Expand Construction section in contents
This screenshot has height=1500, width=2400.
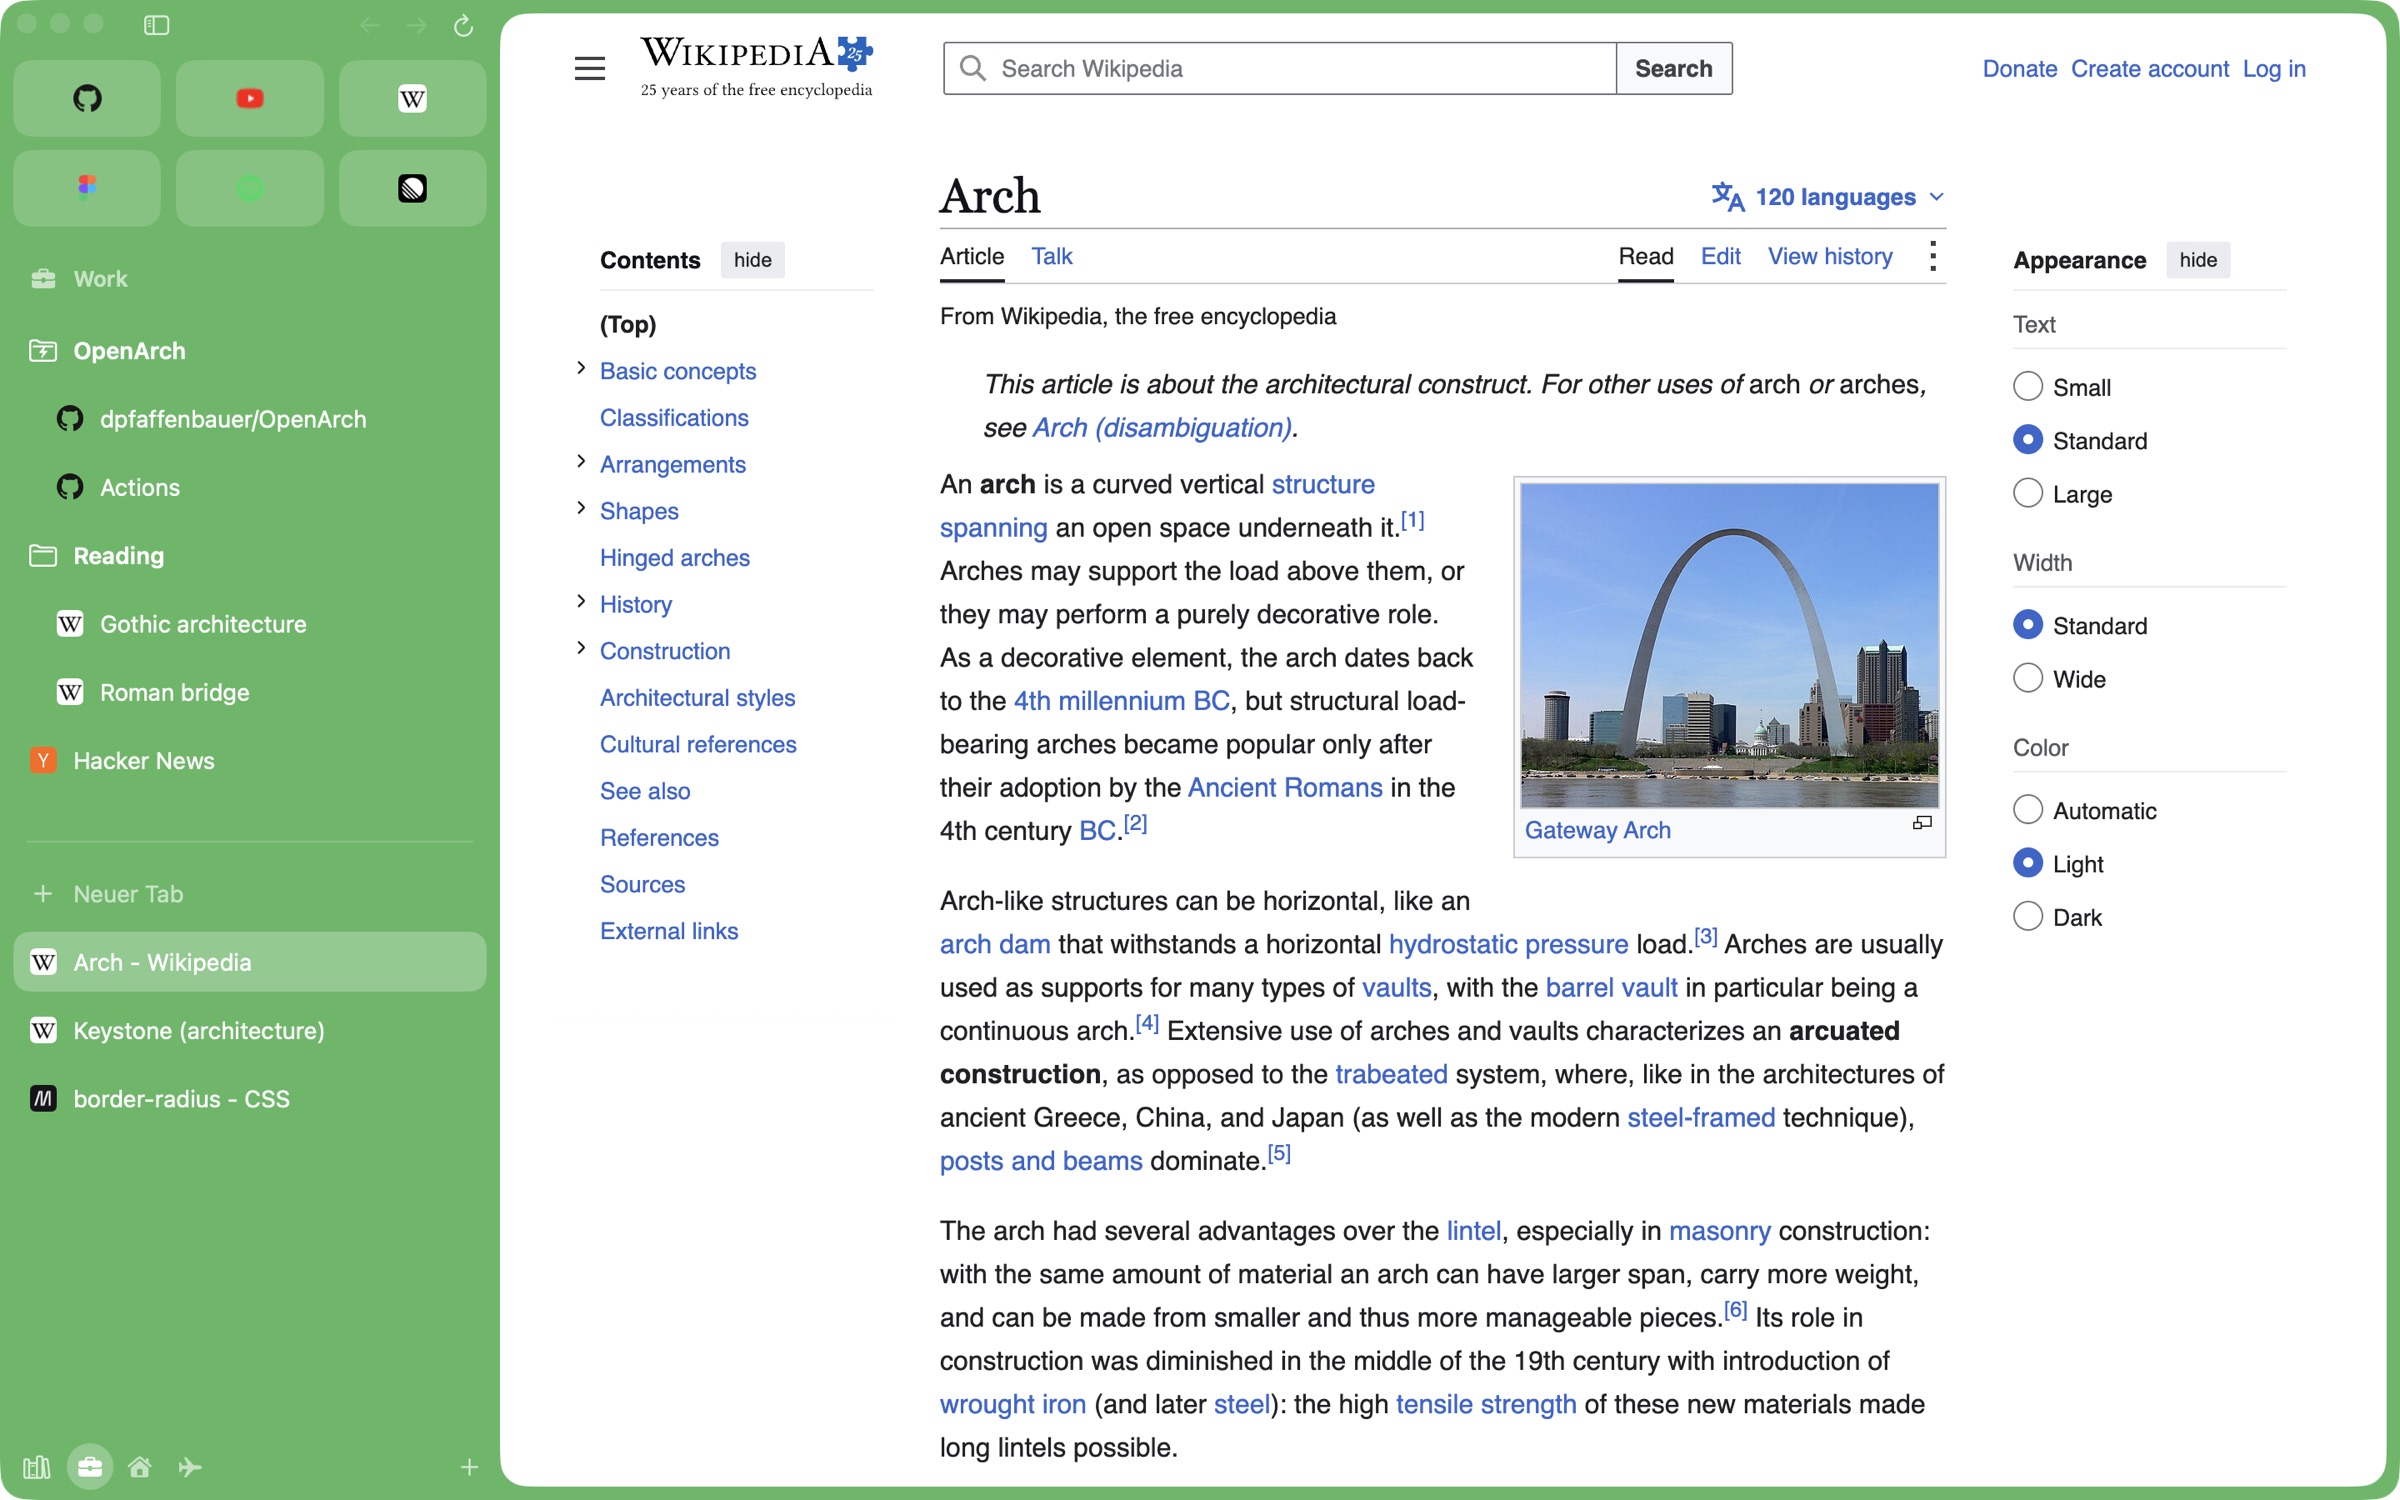[x=581, y=648]
